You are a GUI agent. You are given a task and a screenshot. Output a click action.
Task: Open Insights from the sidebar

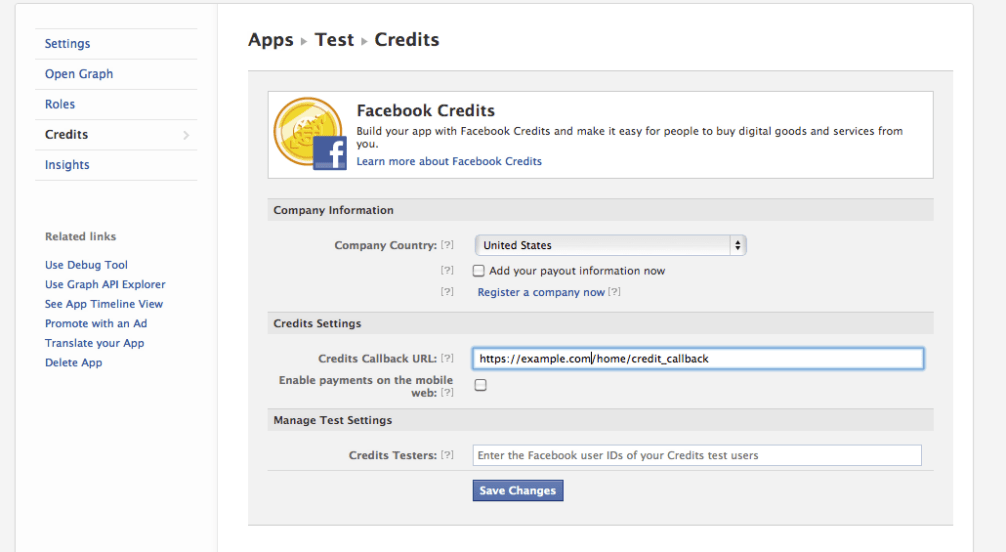click(67, 165)
